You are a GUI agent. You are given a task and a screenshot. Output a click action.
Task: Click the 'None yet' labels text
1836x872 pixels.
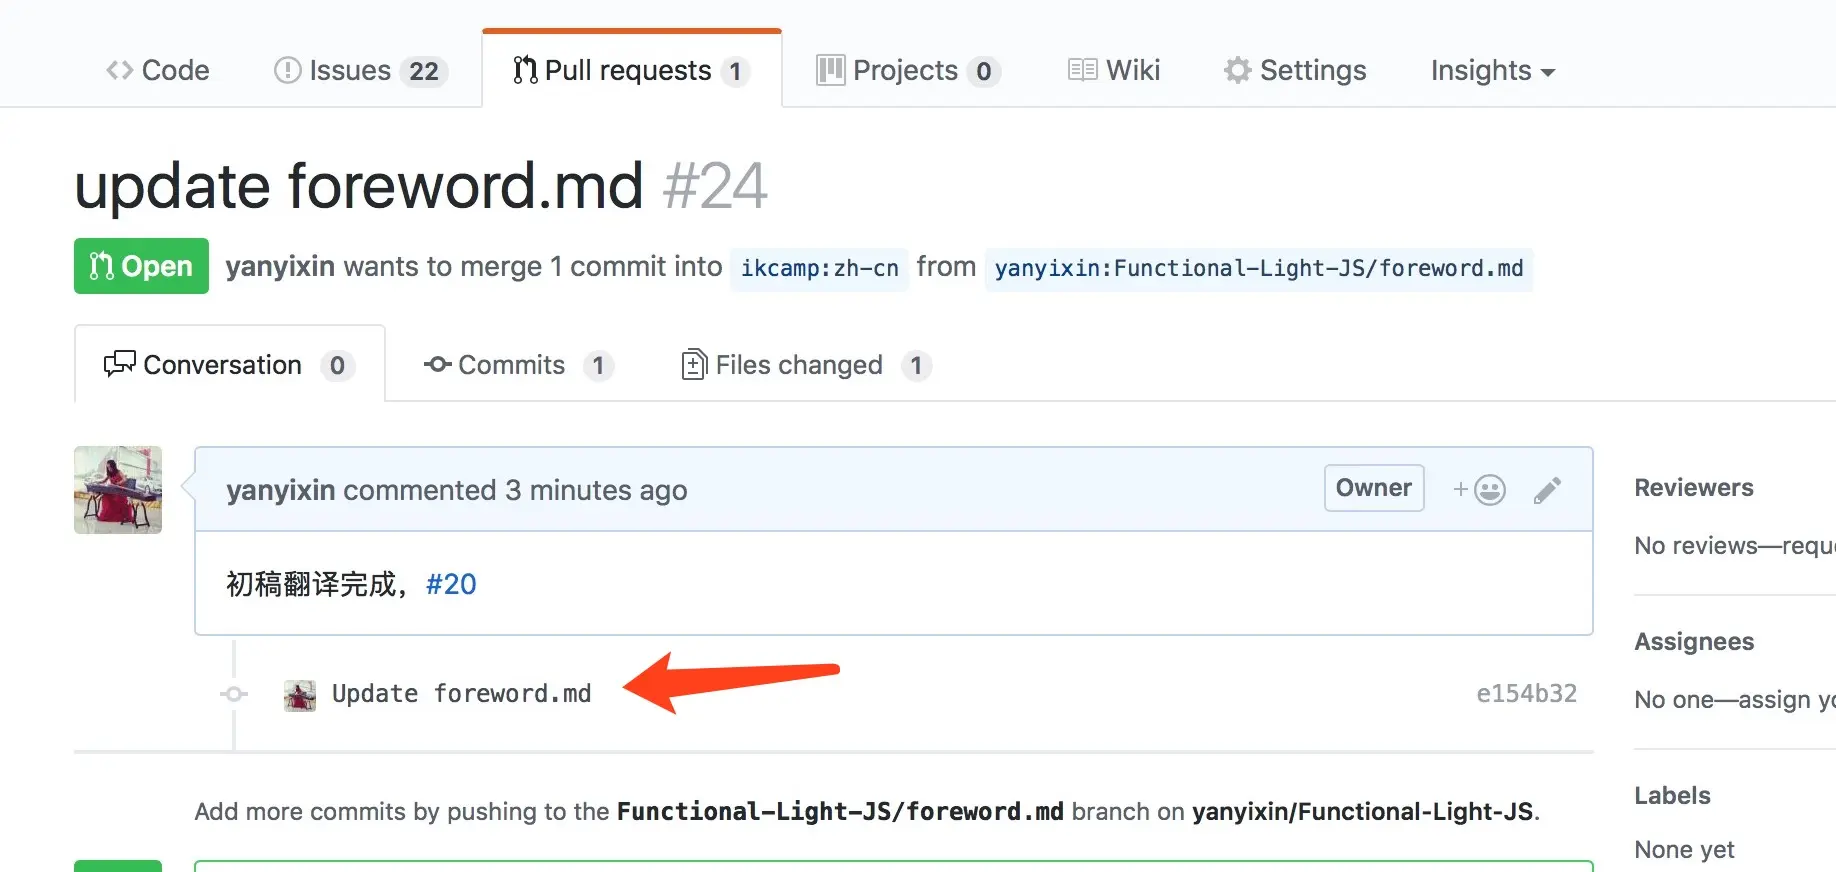pos(1684,849)
